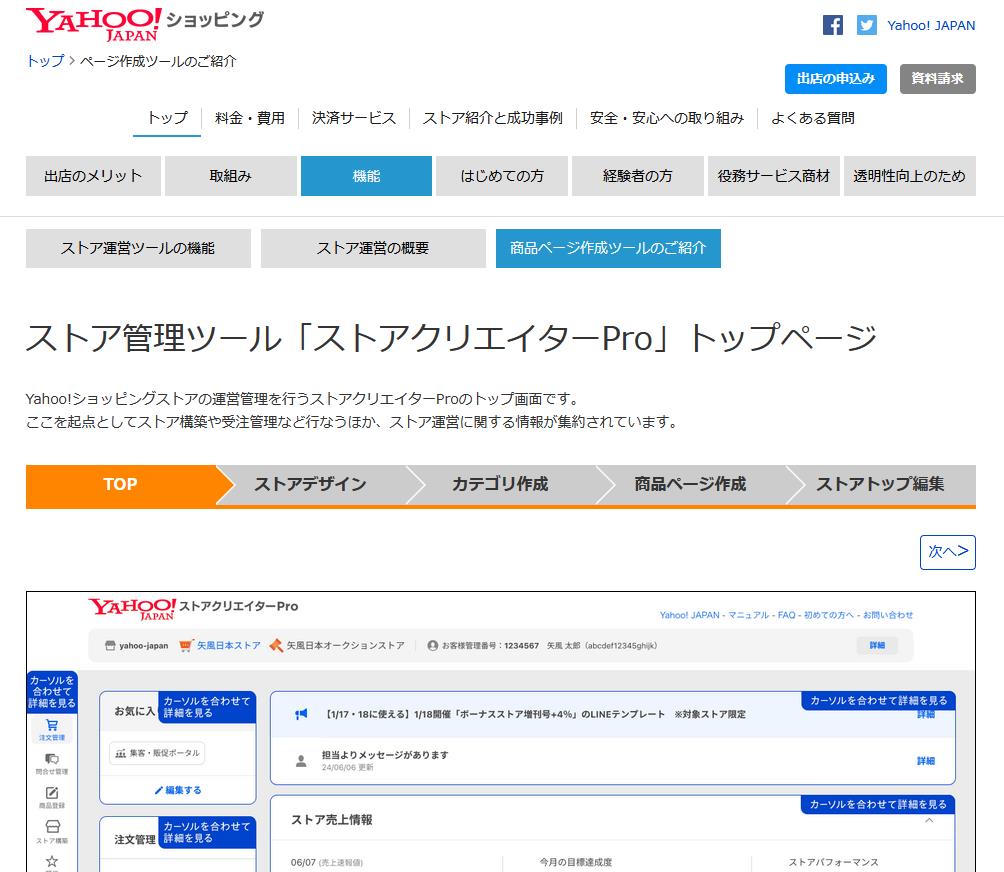Open the 編集する link in お気に入り panel

(x=179, y=790)
